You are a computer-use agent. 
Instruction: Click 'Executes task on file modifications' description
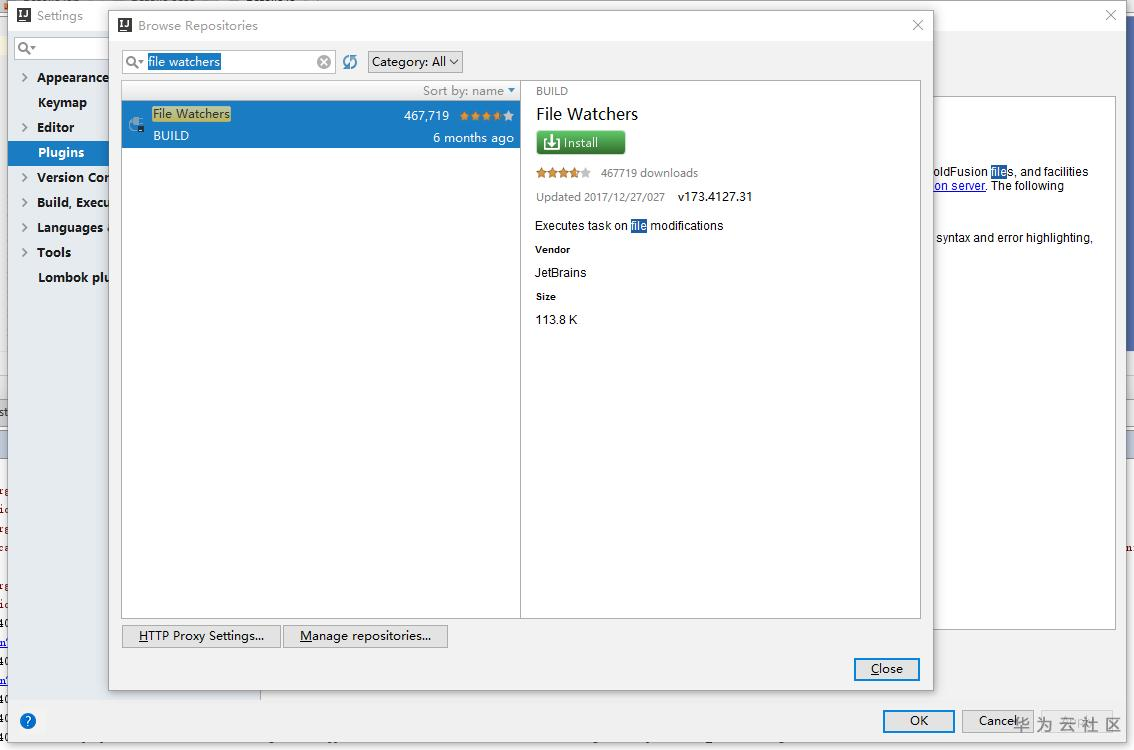[628, 226]
